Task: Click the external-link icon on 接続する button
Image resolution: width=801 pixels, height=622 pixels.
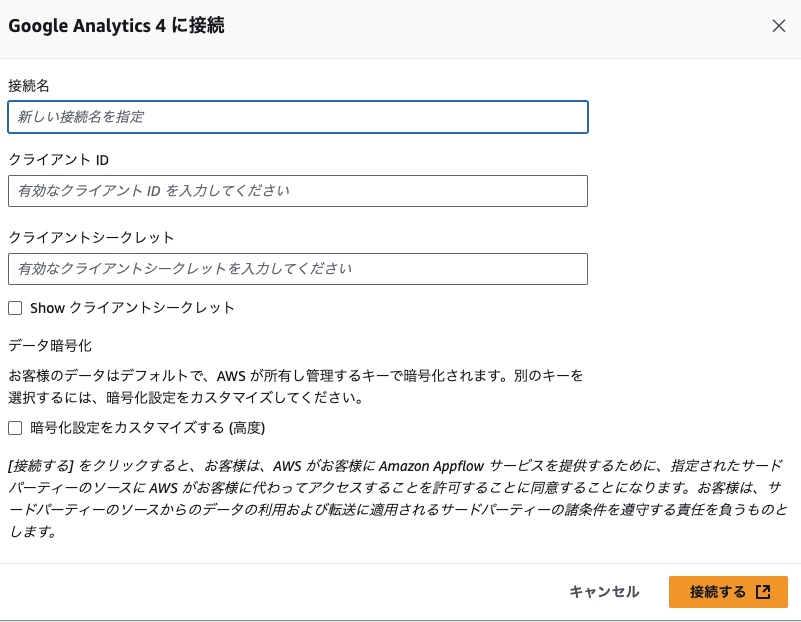Action: coord(763,592)
